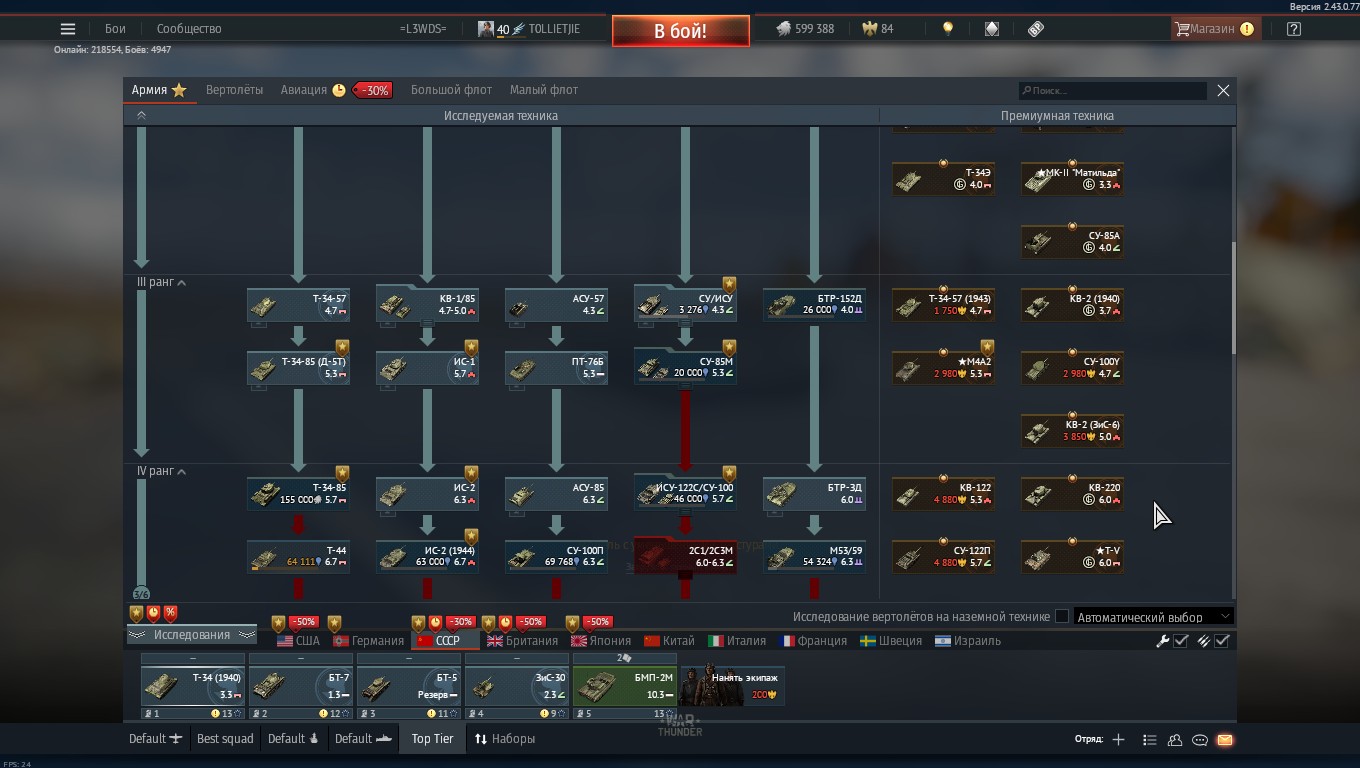Select the ИС-2 (1944) card
The width and height of the screenshot is (1360, 768).
[x=427, y=557]
